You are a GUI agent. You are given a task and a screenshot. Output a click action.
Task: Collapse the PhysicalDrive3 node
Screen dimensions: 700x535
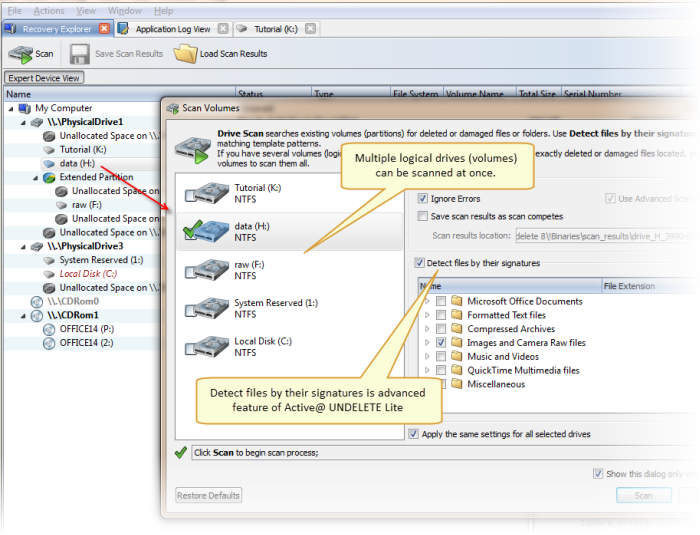23,247
